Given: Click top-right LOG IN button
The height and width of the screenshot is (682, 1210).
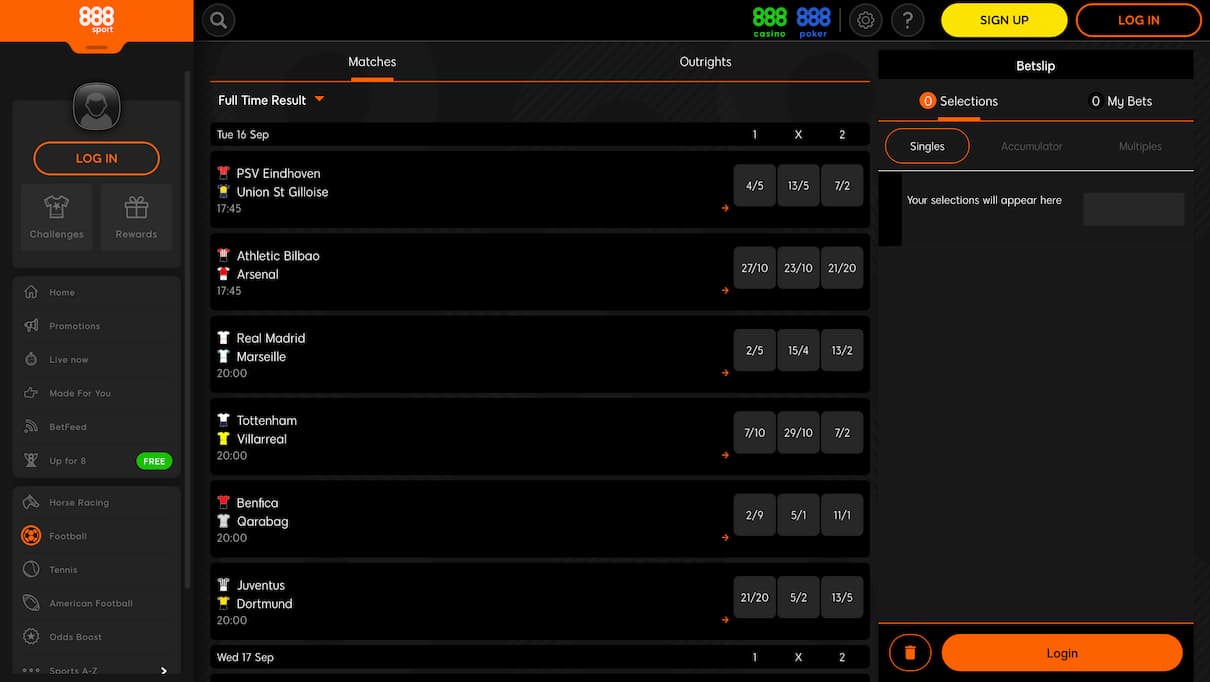Looking at the screenshot, I should [x=1138, y=20].
